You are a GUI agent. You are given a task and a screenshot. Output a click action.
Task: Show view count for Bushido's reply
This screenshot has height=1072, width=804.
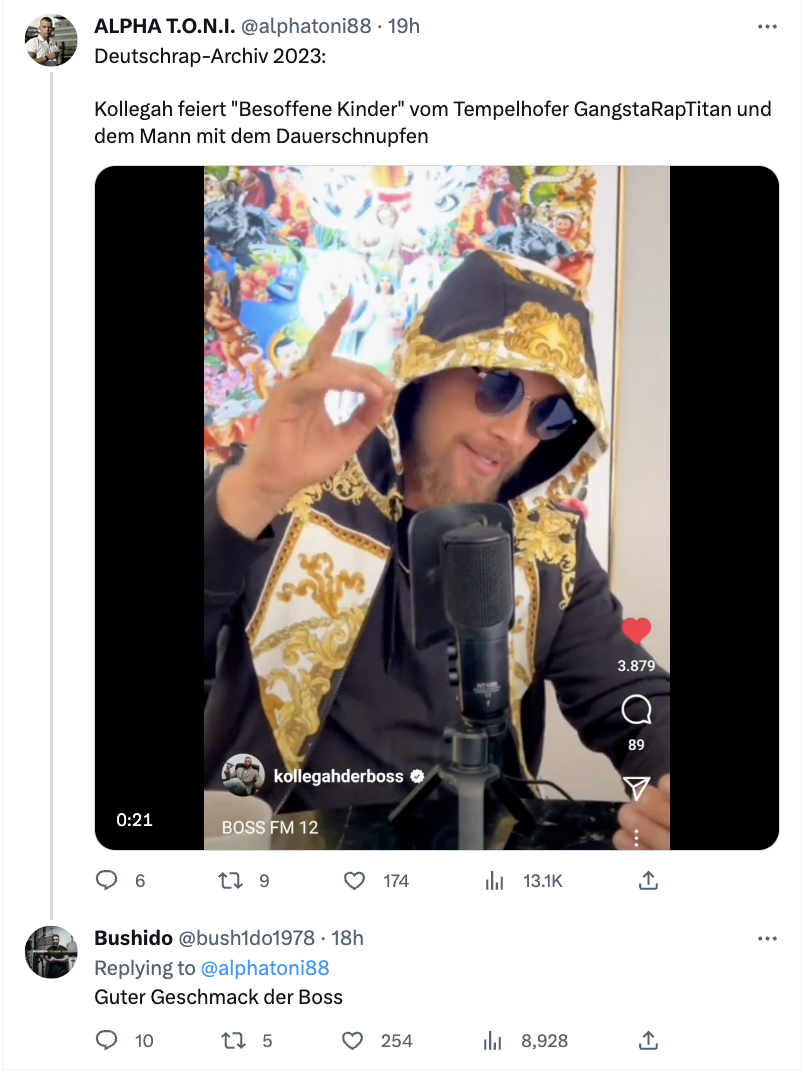[x=494, y=1041]
